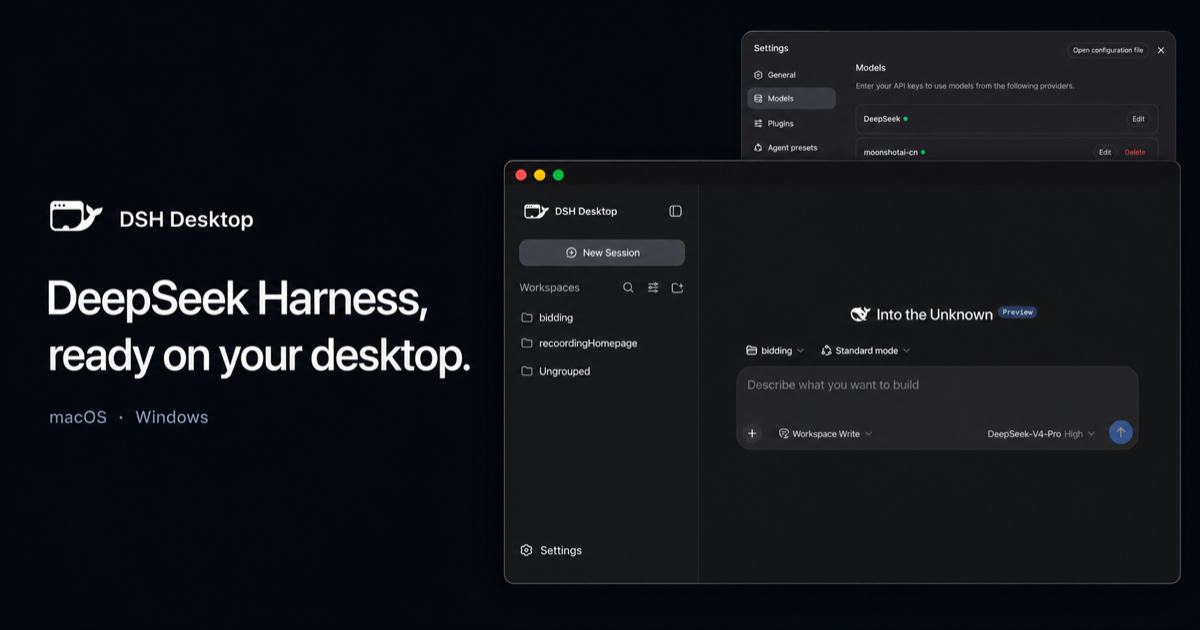
Task: Click the recoordingHomepage folder icon
Action: [527, 343]
